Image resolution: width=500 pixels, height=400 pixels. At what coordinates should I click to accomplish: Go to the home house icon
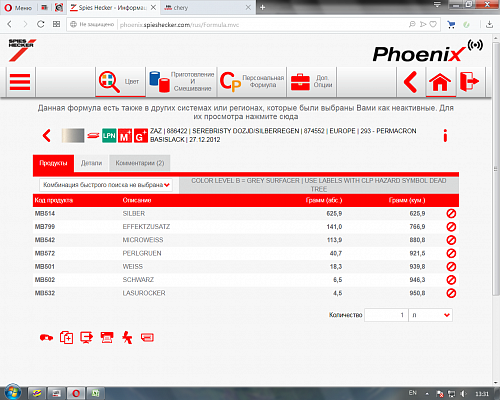[x=440, y=82]
